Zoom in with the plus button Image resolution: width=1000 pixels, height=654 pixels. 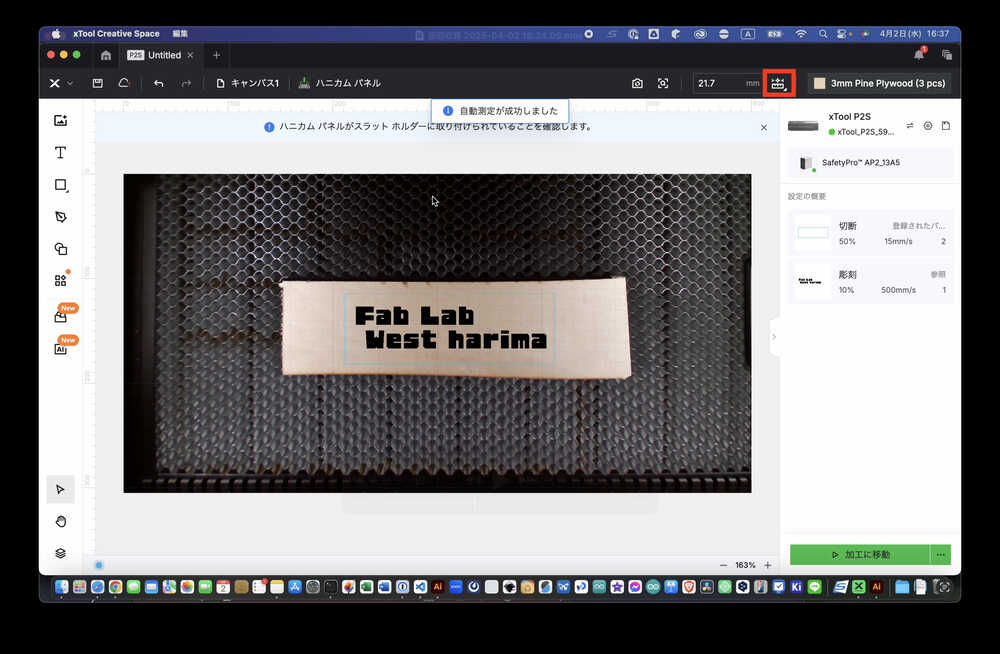[x=768, y=565]
